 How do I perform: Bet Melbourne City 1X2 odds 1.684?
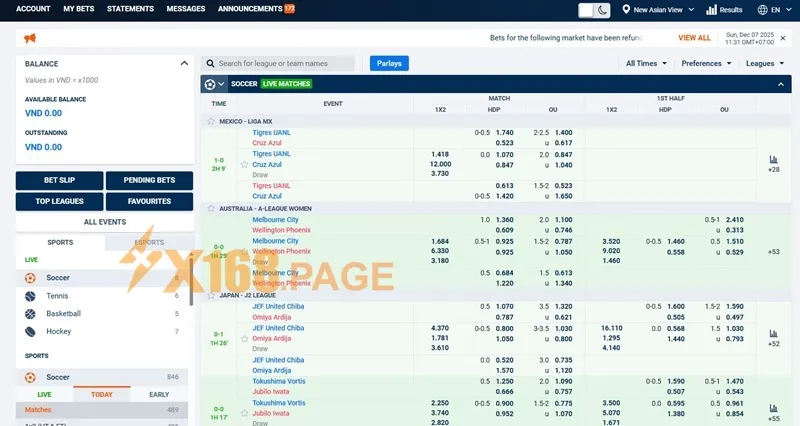(440, 241)
